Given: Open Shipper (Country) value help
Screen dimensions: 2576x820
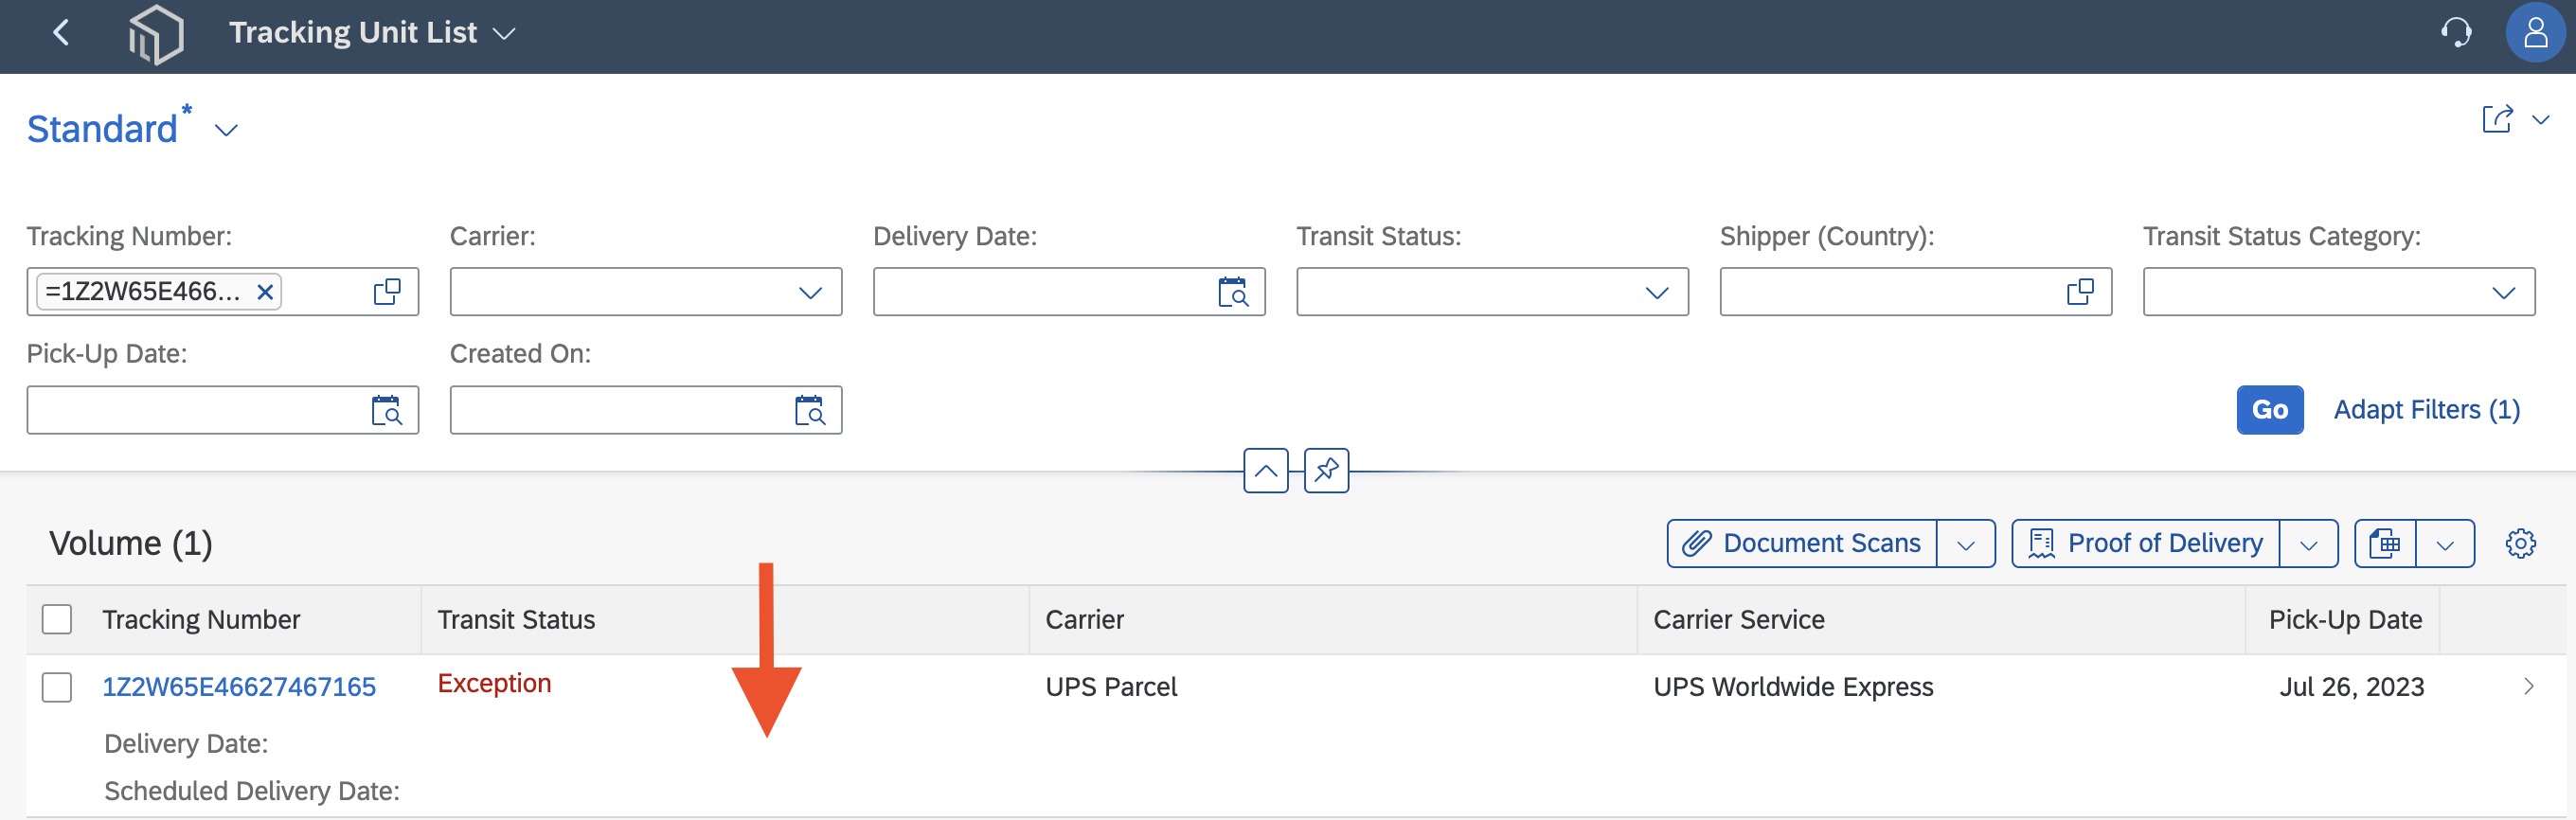Looking at the screenshot, I should click(x=2080, y=292).
